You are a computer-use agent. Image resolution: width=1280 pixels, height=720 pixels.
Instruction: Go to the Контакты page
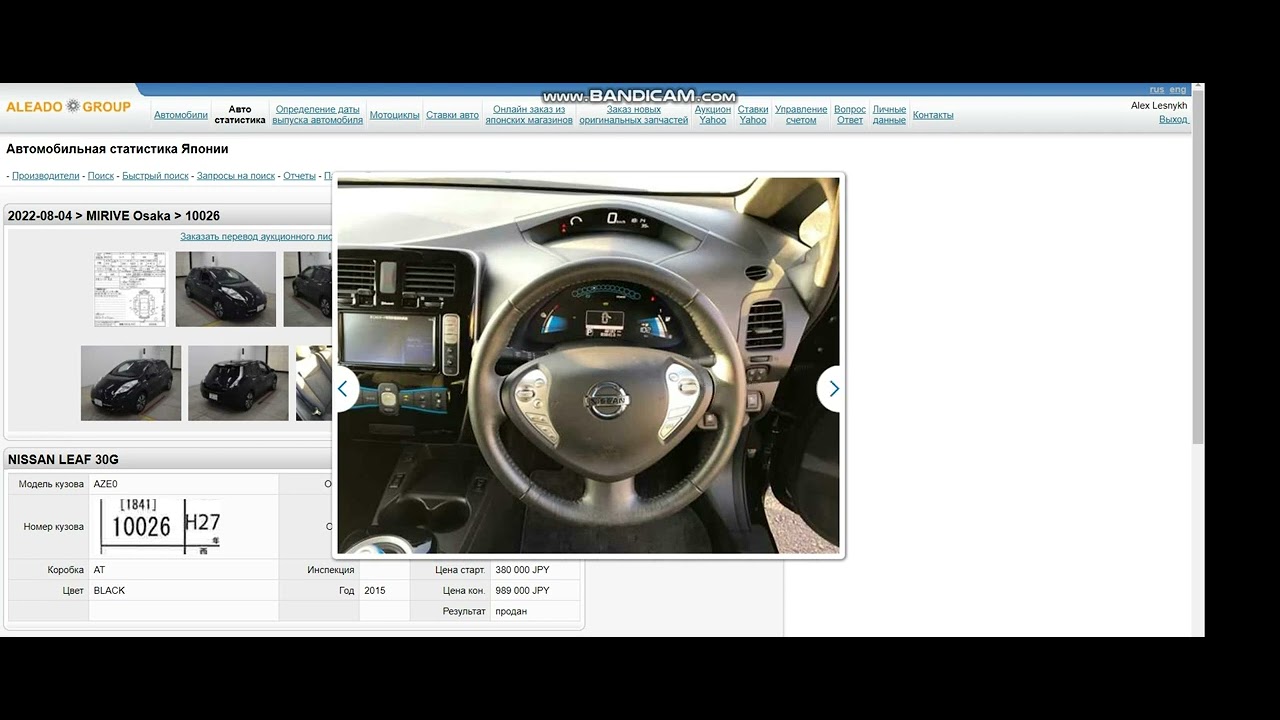coord(933,115)
